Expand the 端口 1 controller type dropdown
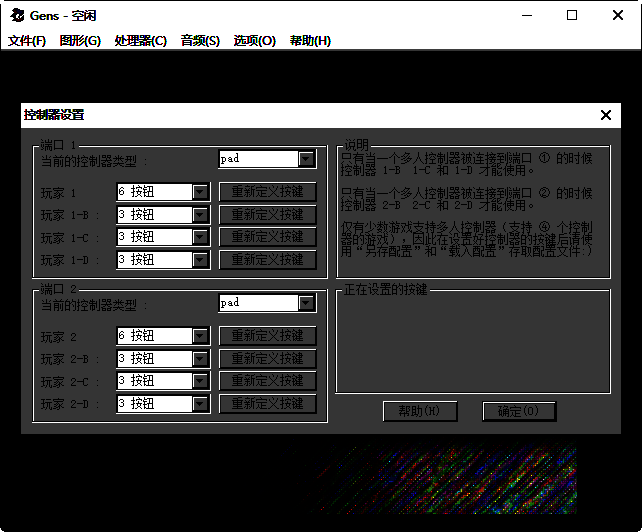The width and height of the screenshot is (642, 532). click(306, 159)
